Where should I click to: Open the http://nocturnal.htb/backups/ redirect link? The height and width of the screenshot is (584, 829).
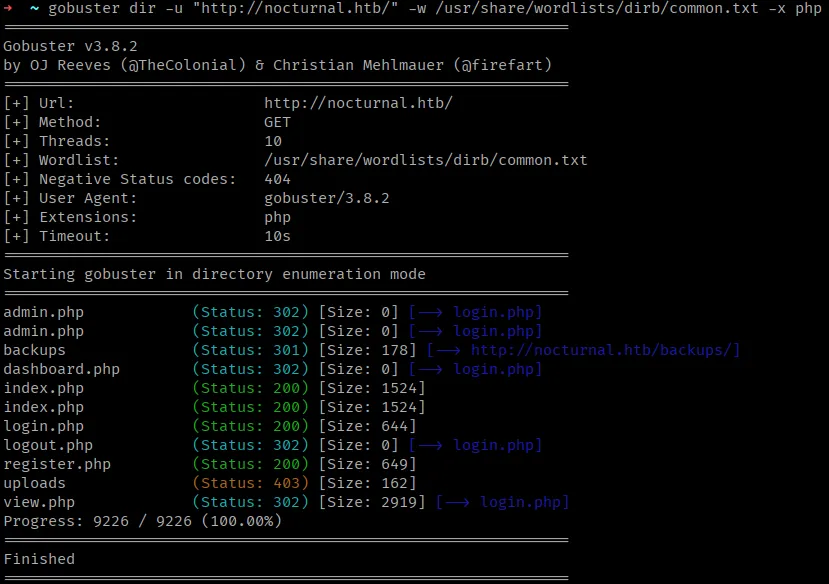pos(601,350)
